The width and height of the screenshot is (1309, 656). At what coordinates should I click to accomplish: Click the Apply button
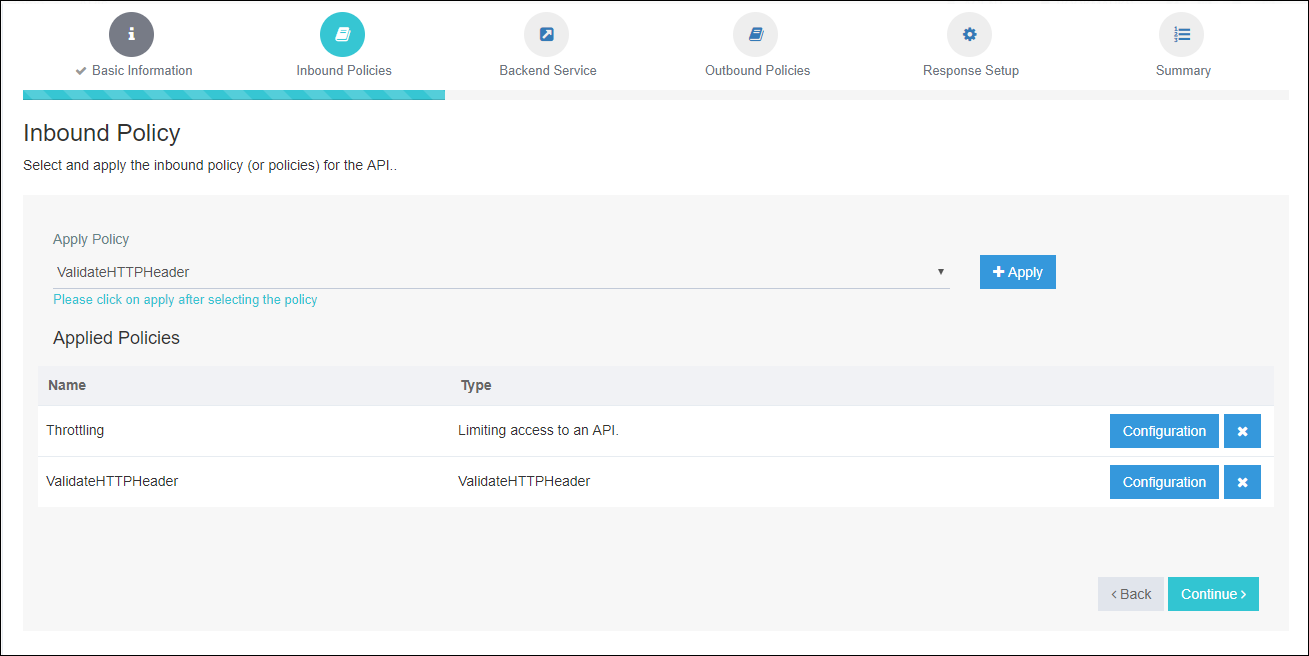point(1017,271)
